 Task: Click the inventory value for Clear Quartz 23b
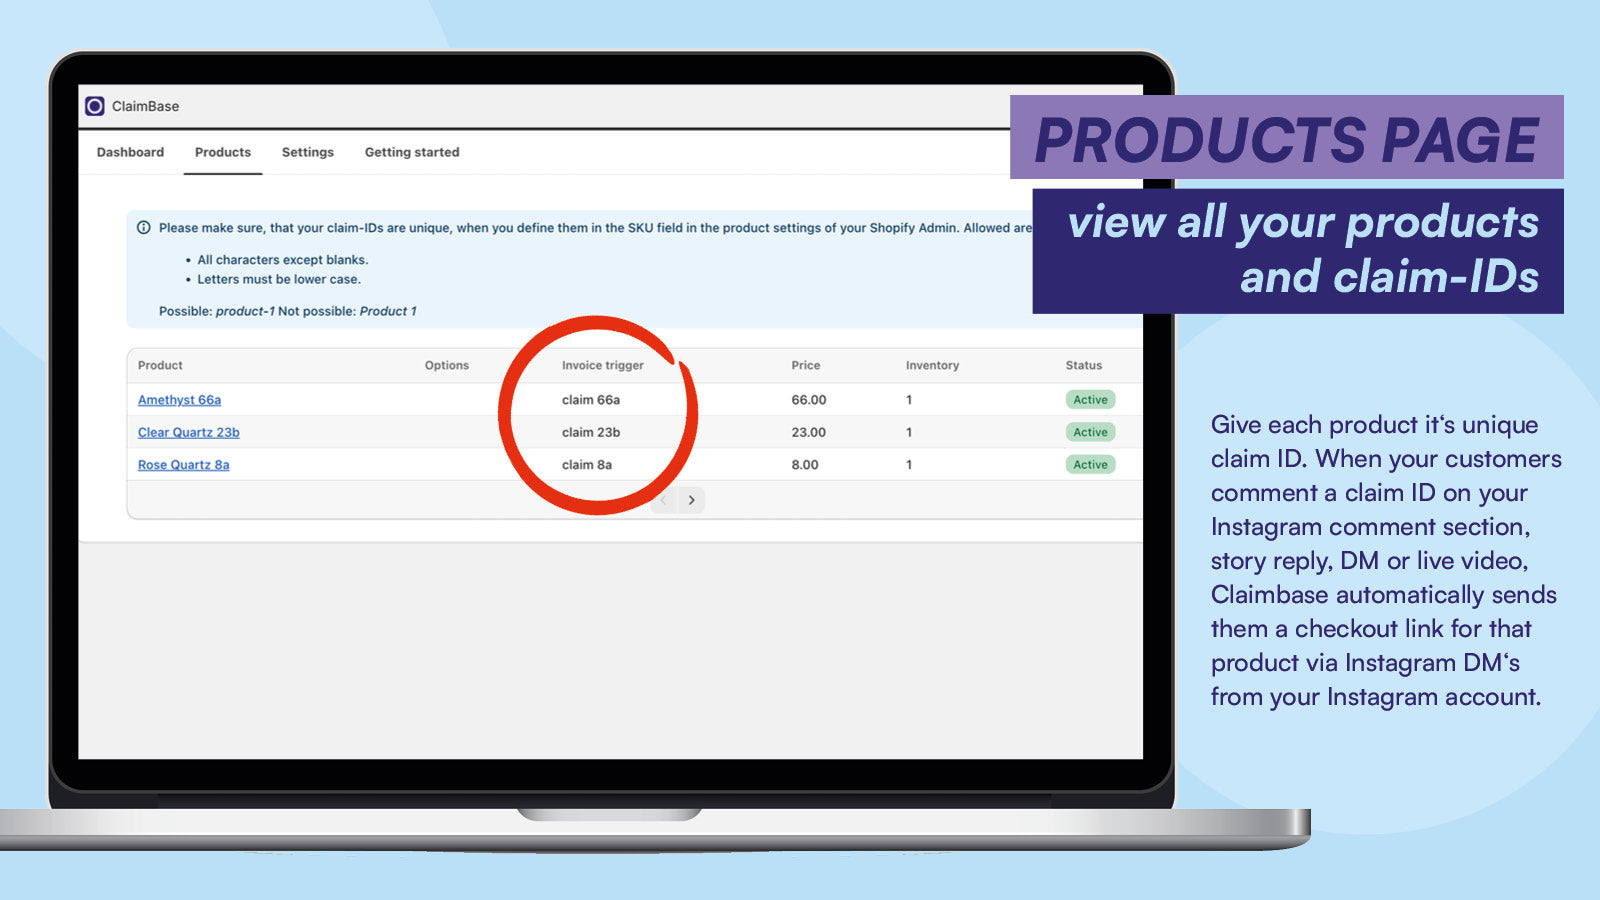click(909, 432)
